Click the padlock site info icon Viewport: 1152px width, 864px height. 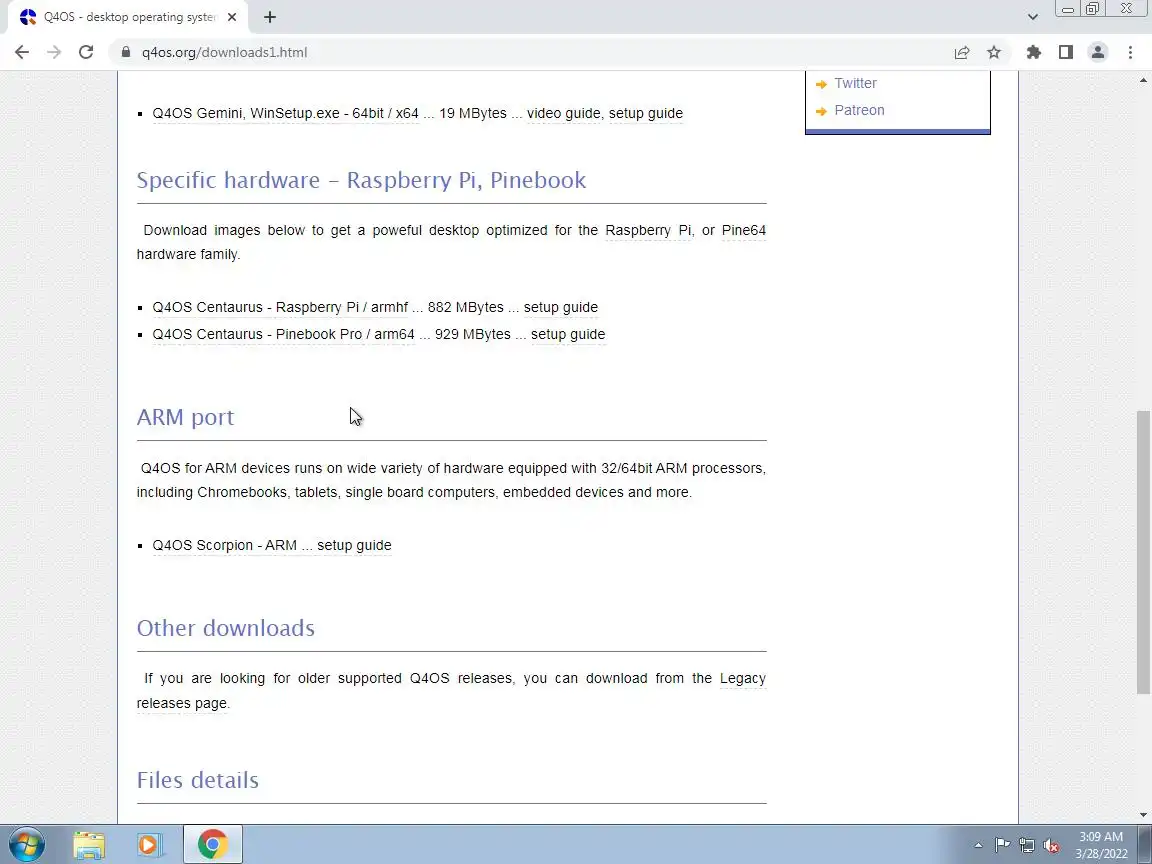pyautogui.click(x=126, y=52)
